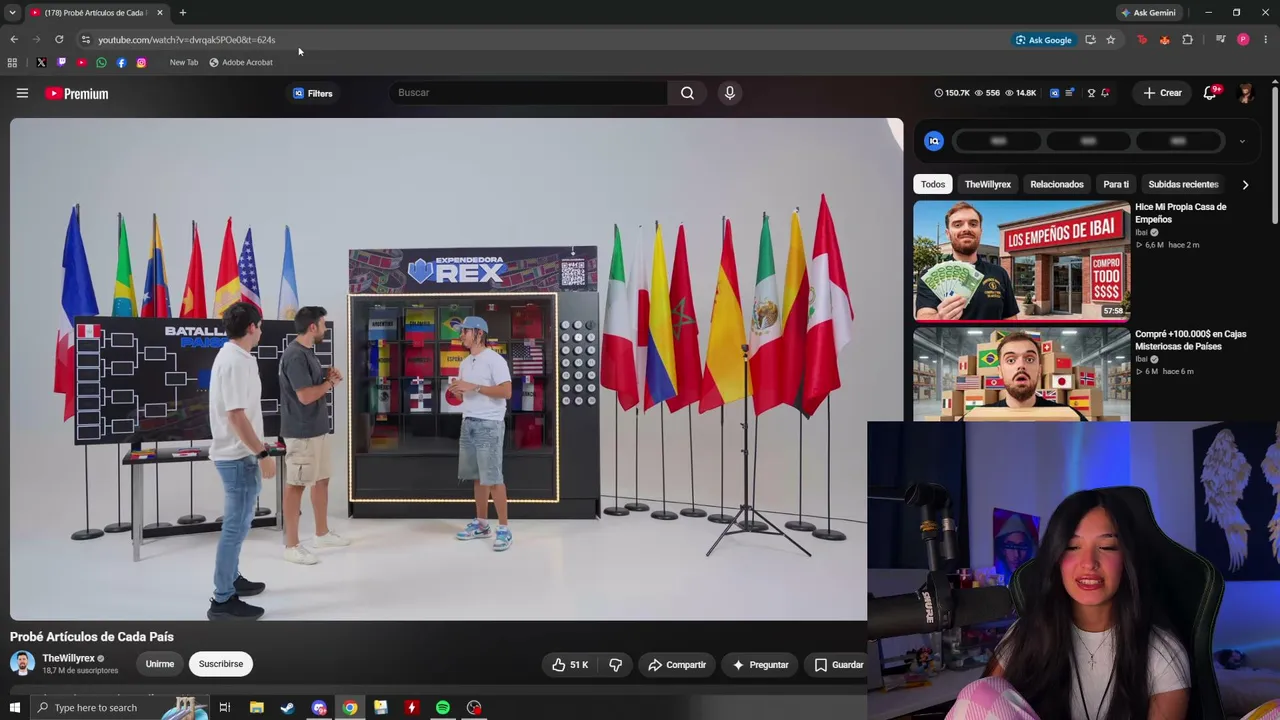View site information icon in address bar
1280x720 pixels.
tap(86, 40)
